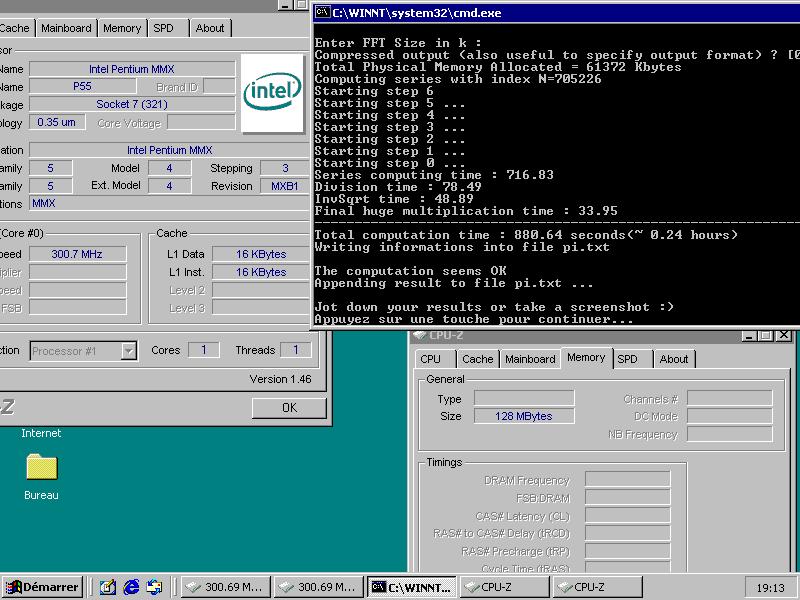This screenshot has height=600, width=800.
Task: Click the empty Level 2 cache field
Action: [x=261, y=290]
